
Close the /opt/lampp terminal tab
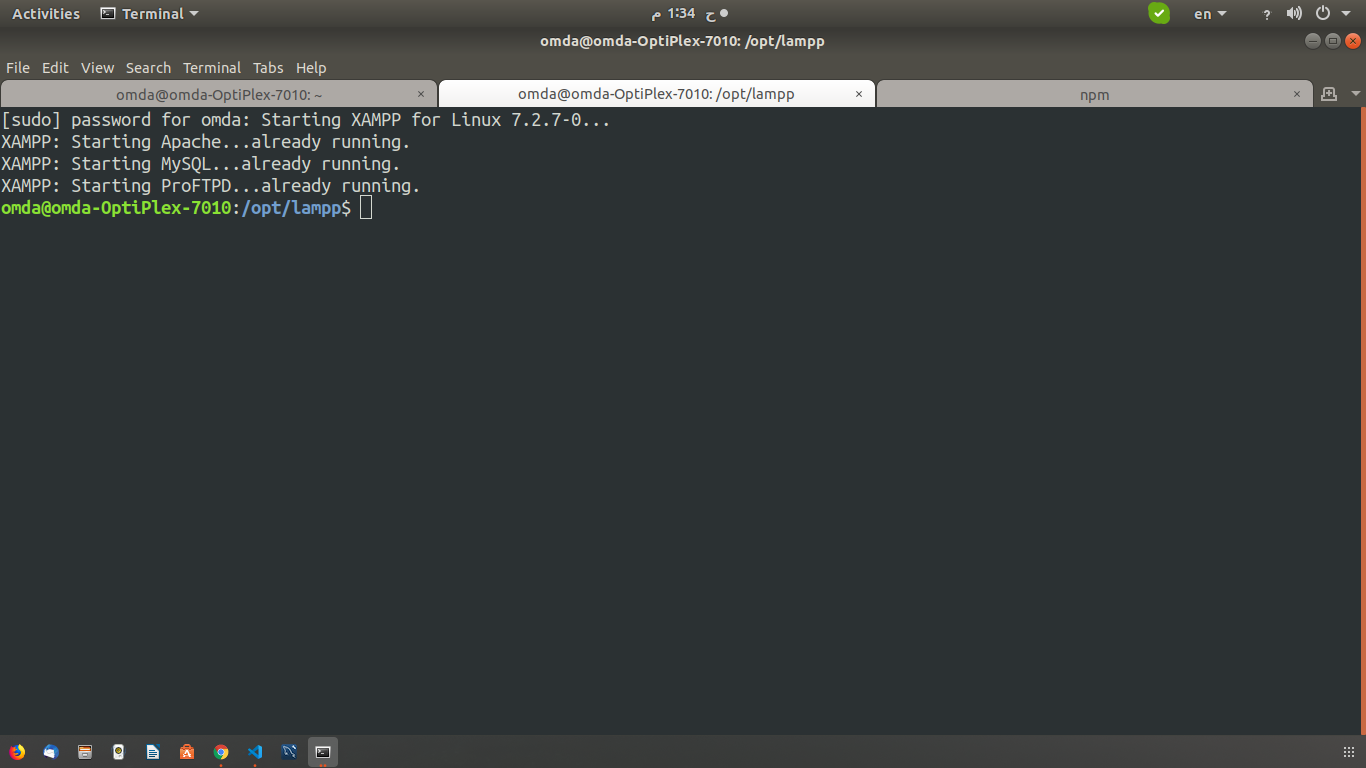coord(859,94)
